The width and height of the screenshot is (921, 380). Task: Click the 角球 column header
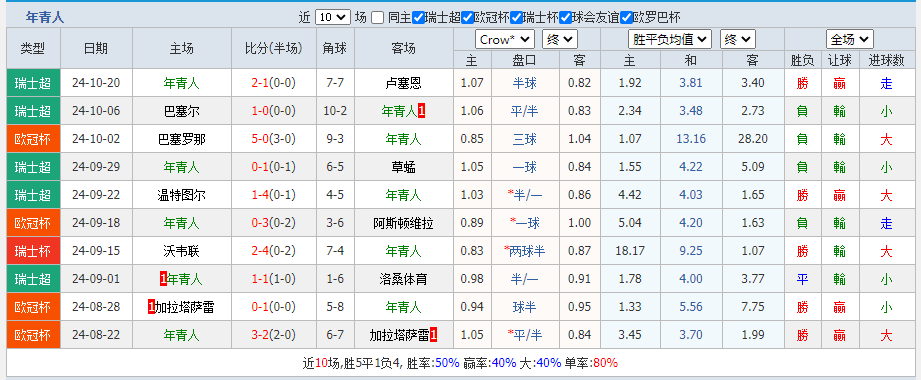pos(335,49)
